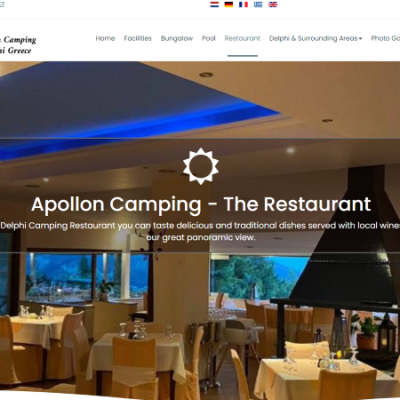Select the UK flag for English

tap(273, 5)
